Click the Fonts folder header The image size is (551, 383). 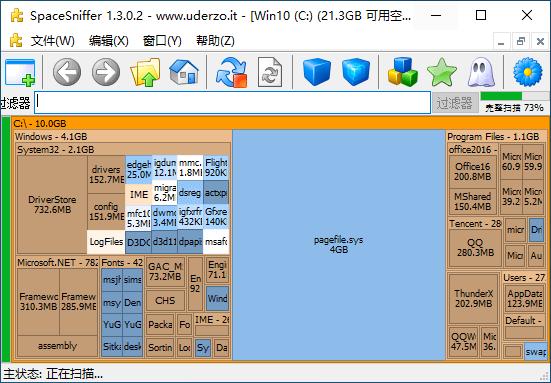coord(122,262)
